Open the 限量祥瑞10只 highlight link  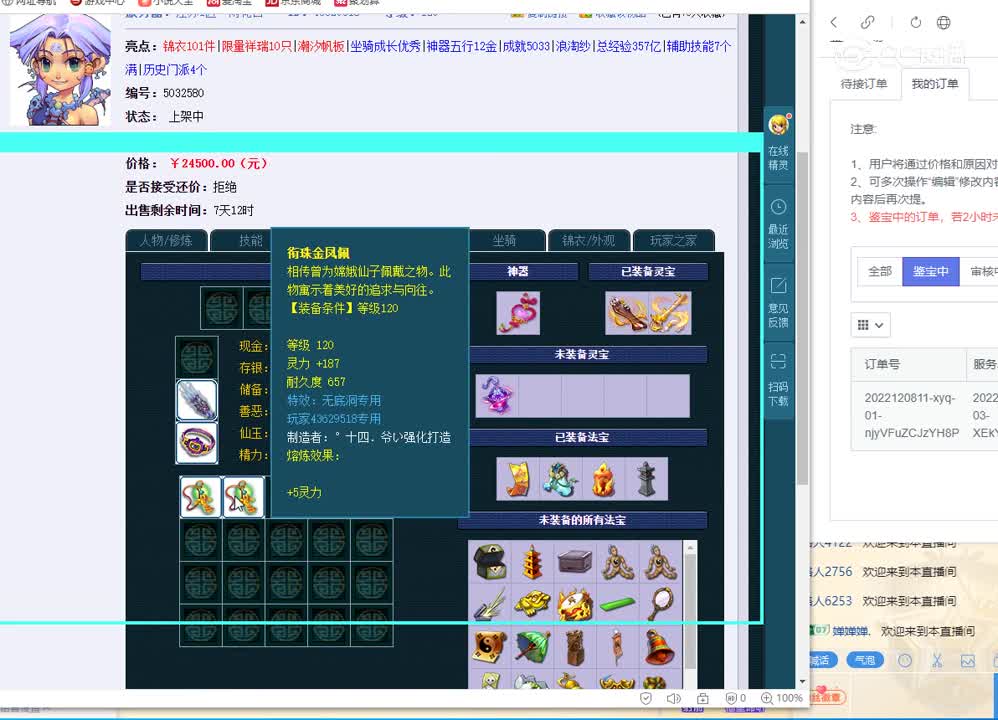point(257,46)
